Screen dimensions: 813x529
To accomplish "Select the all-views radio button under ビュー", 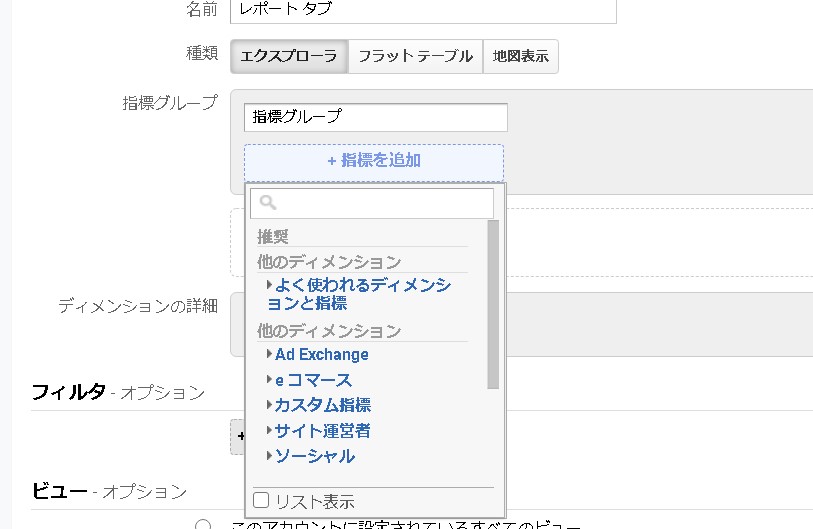I will 204,526.
